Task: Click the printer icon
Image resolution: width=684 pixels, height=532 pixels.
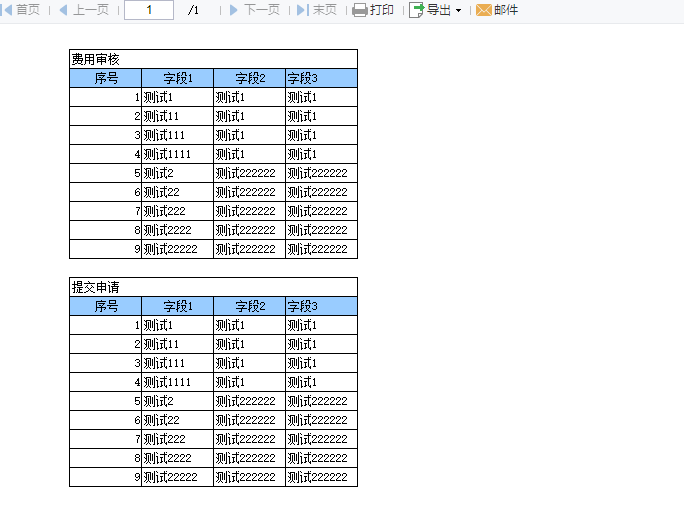Action: click(x=360, y=10)
